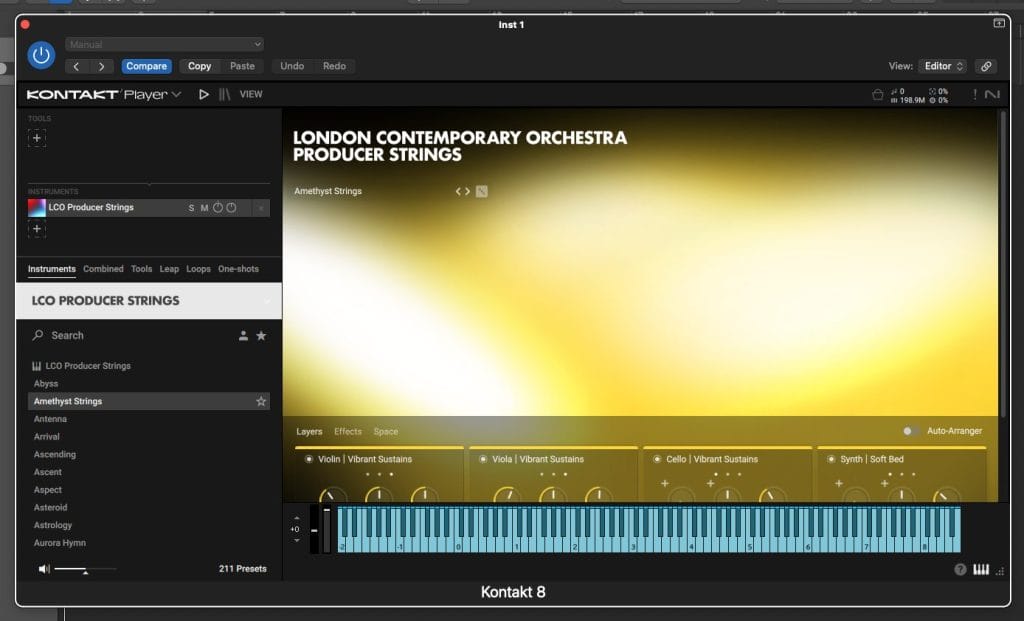Click the shopping bag icon in Kontakt header
The image size is (1024, 621).
click(x=878, y=93)
